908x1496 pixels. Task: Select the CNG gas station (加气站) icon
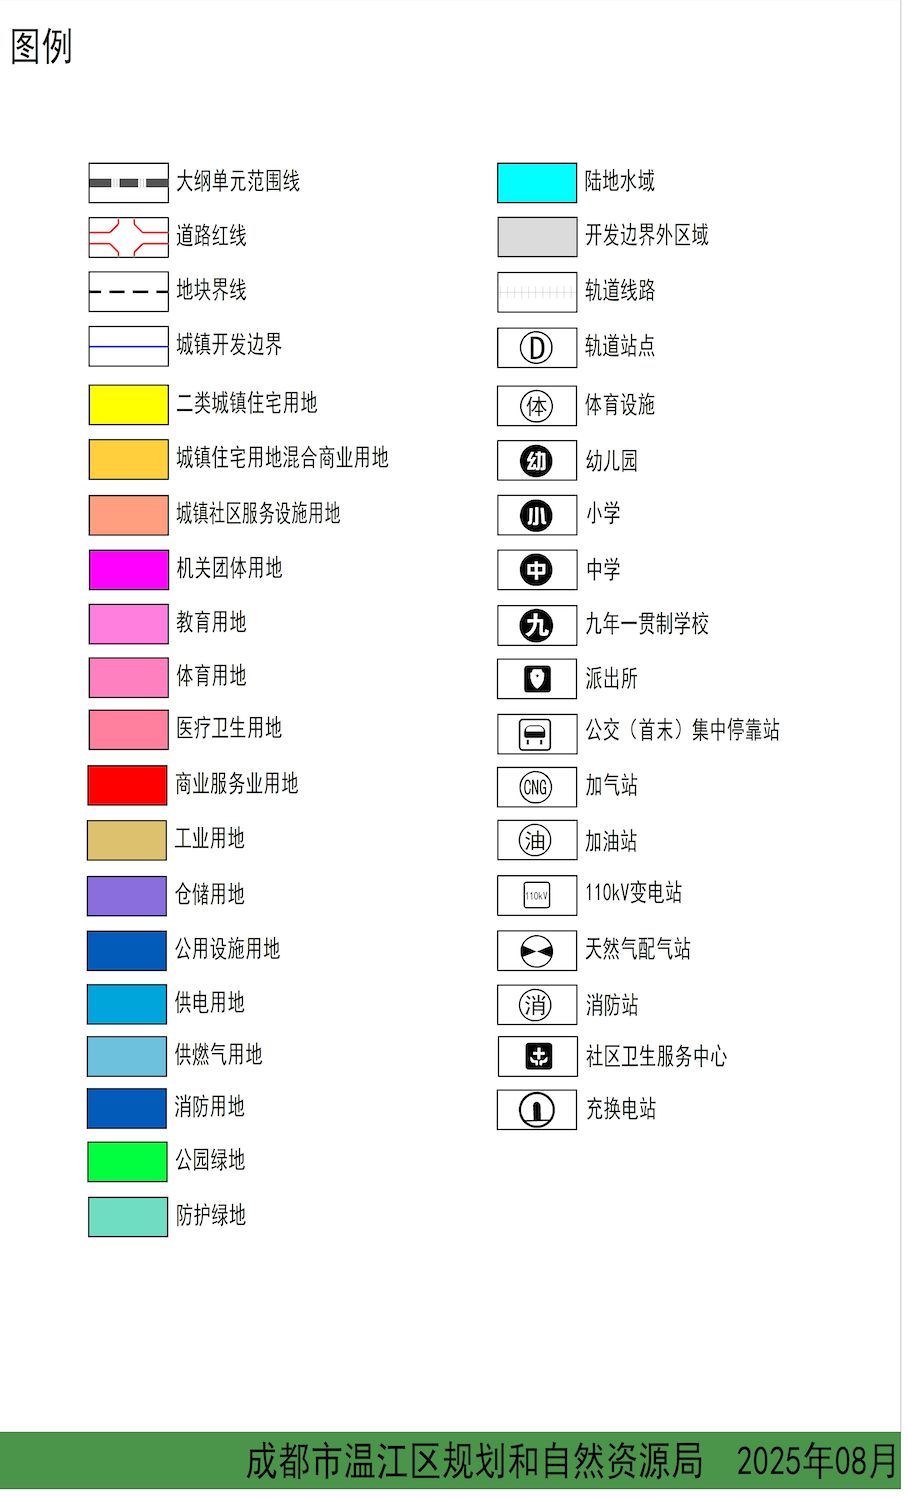(x=536, y=787)
